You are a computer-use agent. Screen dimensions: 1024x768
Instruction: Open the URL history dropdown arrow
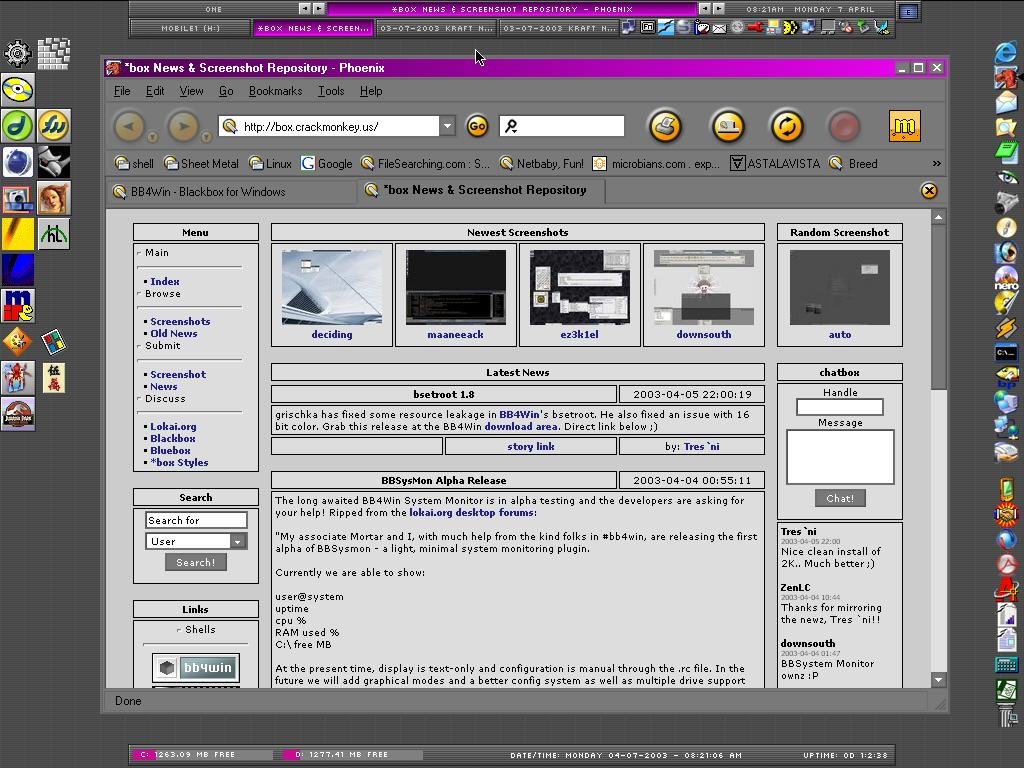tap(447, 126)
